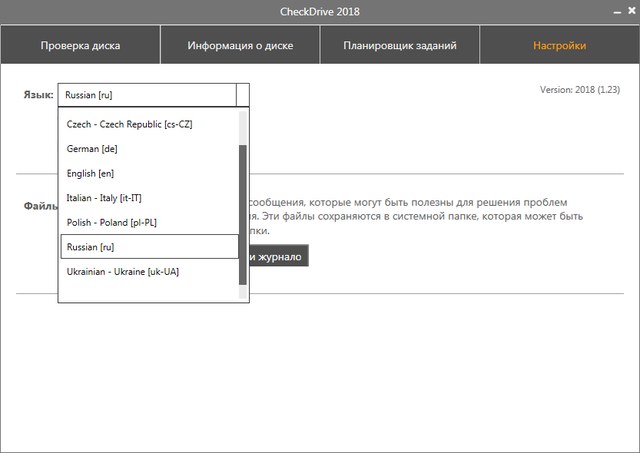Select the Настройки tab
This screenshot has width=640, height=453.
click(x=559, y=46)
